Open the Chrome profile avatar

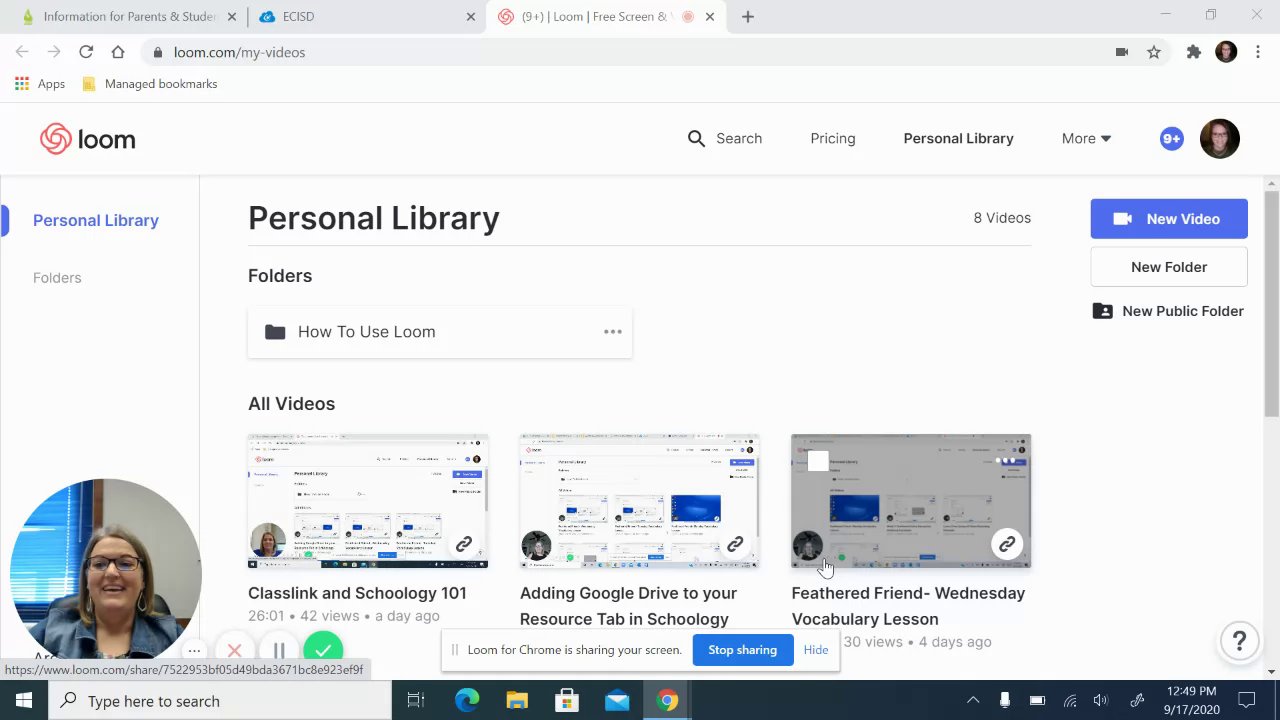(x=1226, y=52)
